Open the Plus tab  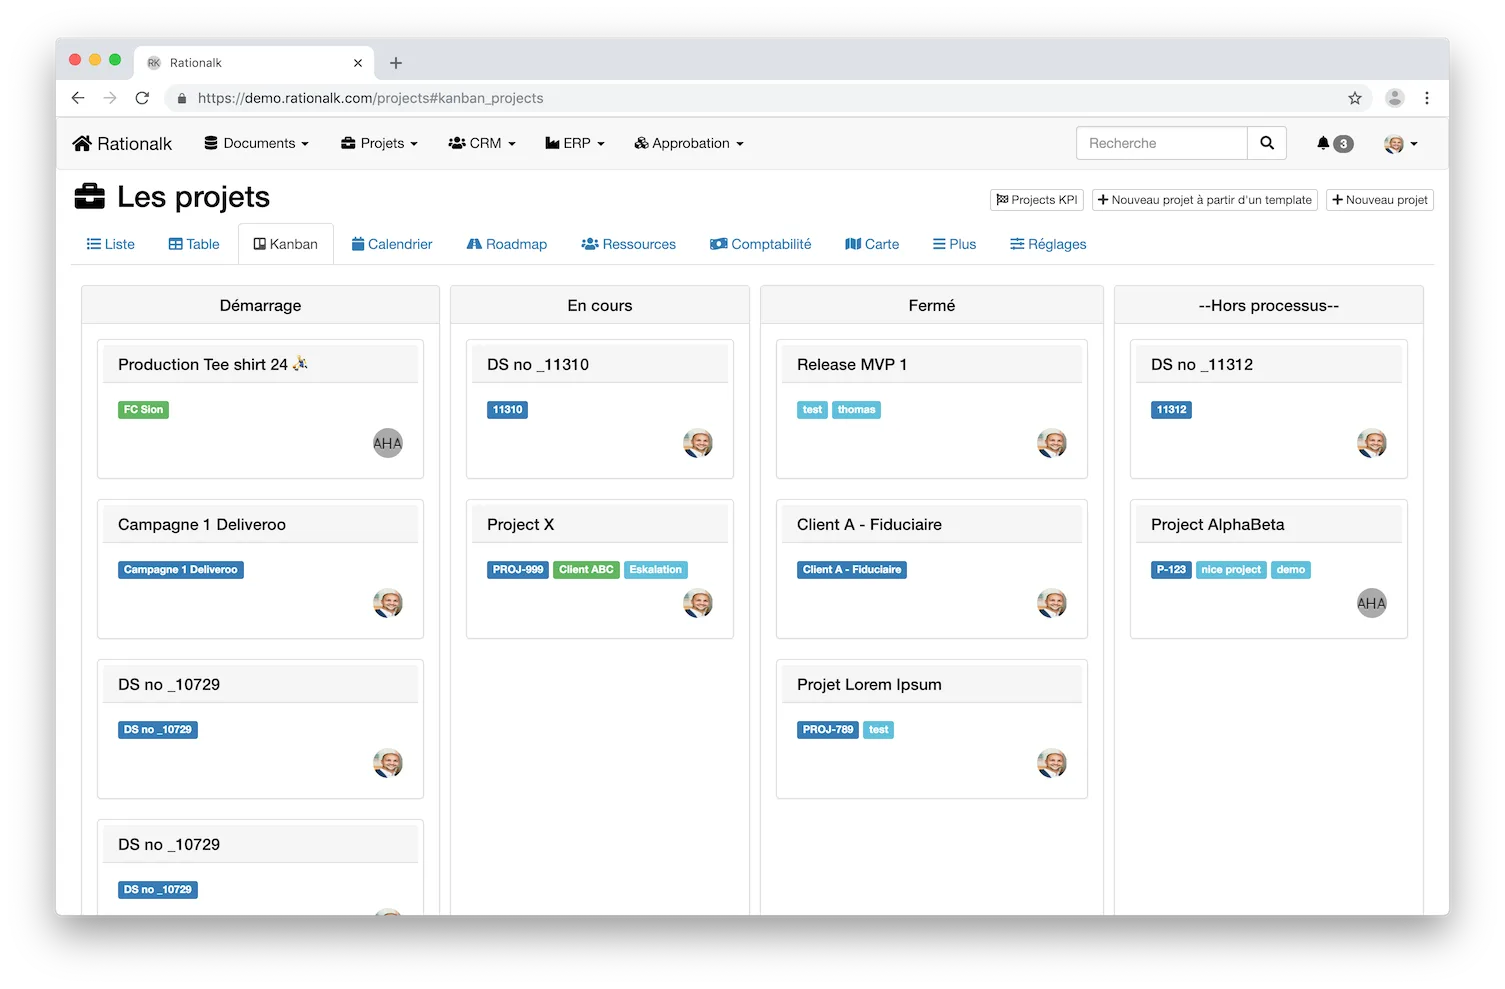pos(955,244)
